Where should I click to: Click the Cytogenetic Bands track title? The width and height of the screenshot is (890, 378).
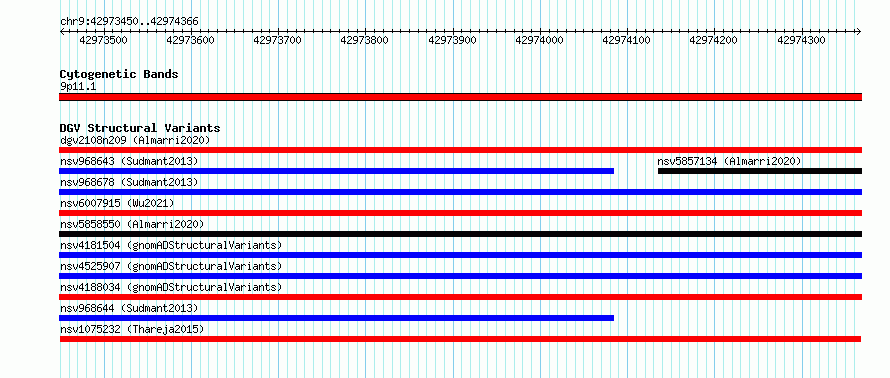click(x=119, y=74)
